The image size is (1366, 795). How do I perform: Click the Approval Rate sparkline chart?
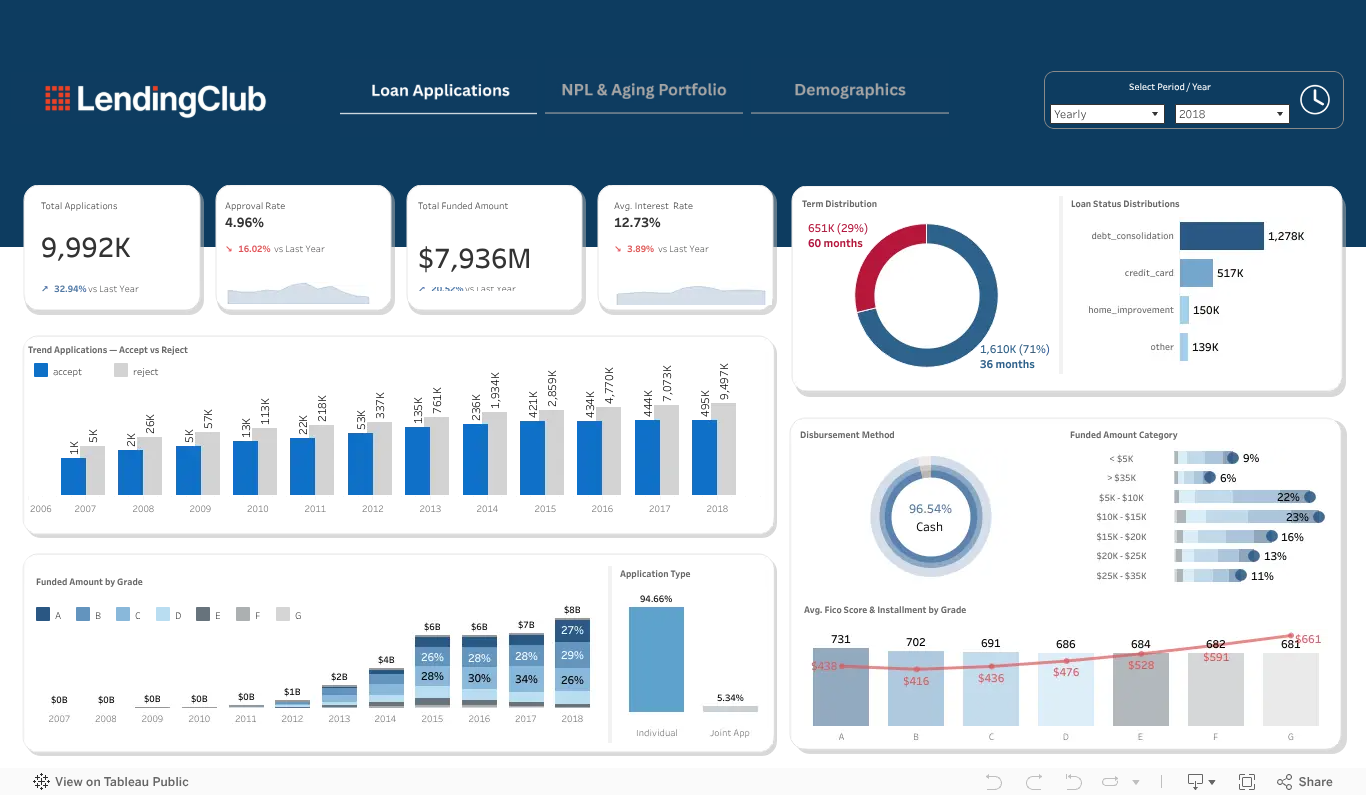tap(297, 293)
